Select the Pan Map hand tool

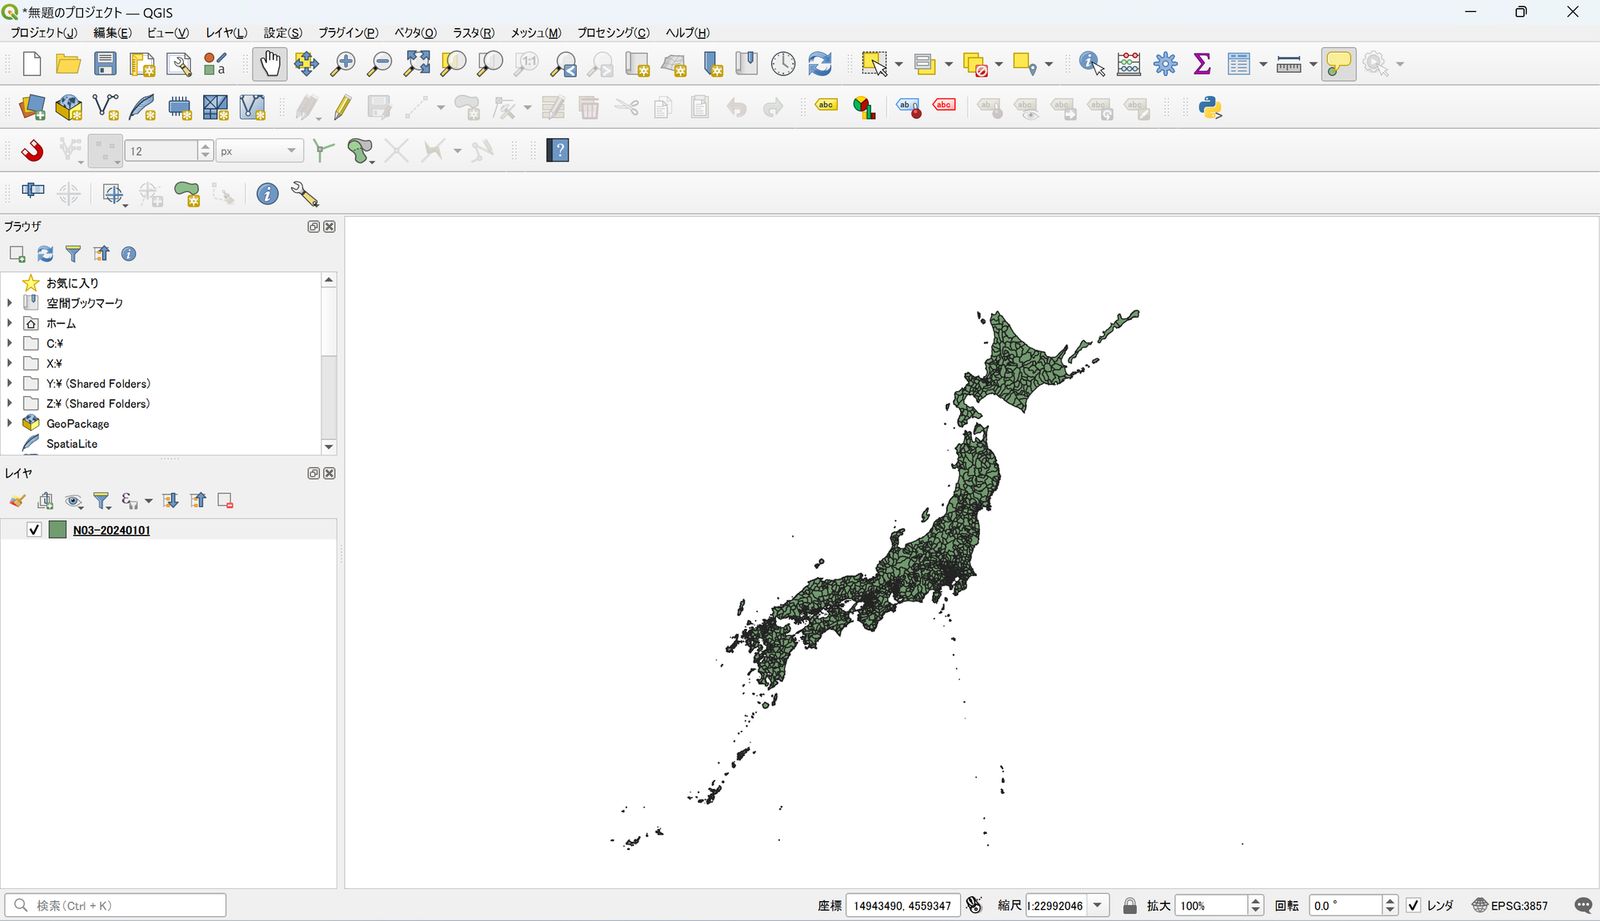269,64
